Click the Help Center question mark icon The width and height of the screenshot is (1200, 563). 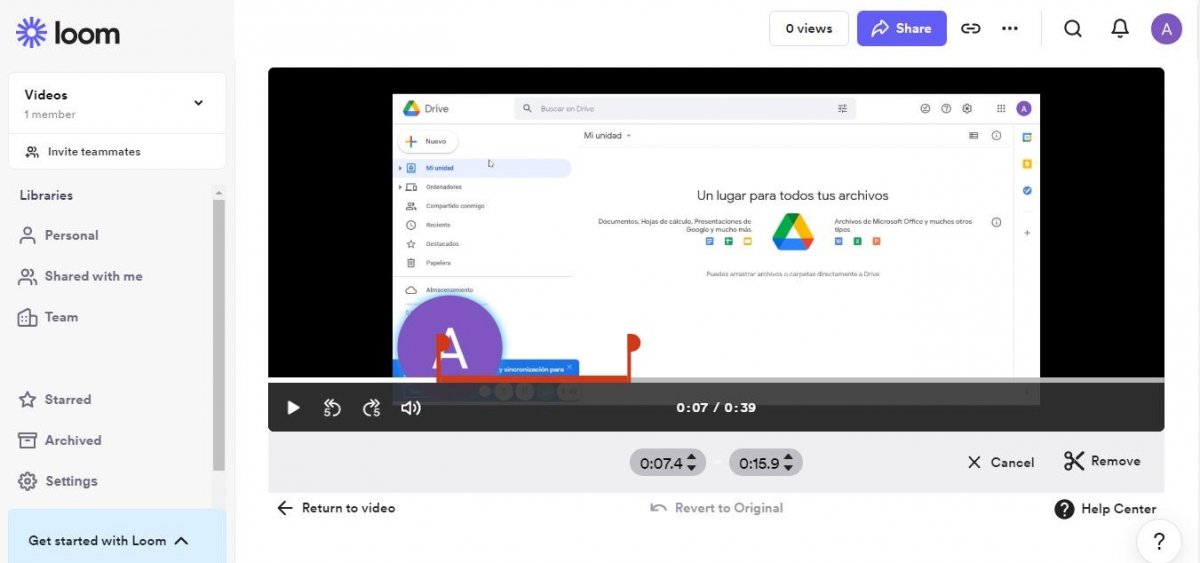click(x=1065, y=509)
